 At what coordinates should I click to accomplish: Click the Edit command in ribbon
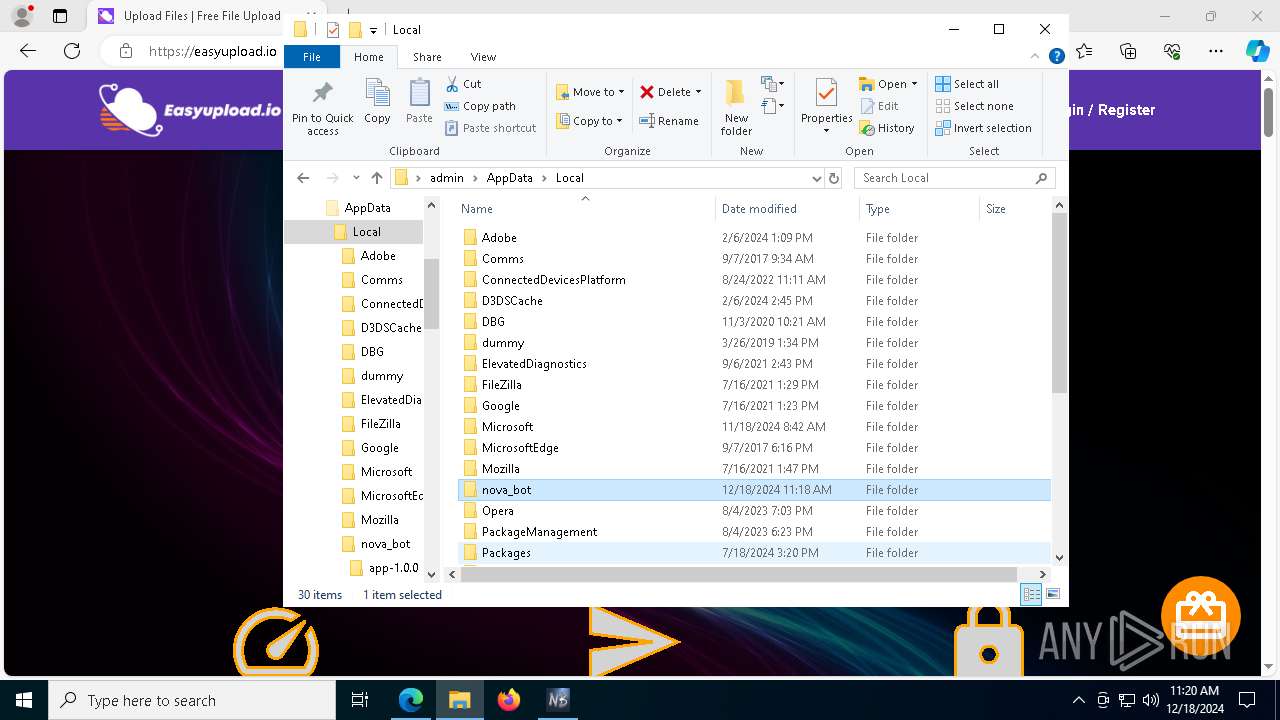pyautogui.click(x=879, y=106)
